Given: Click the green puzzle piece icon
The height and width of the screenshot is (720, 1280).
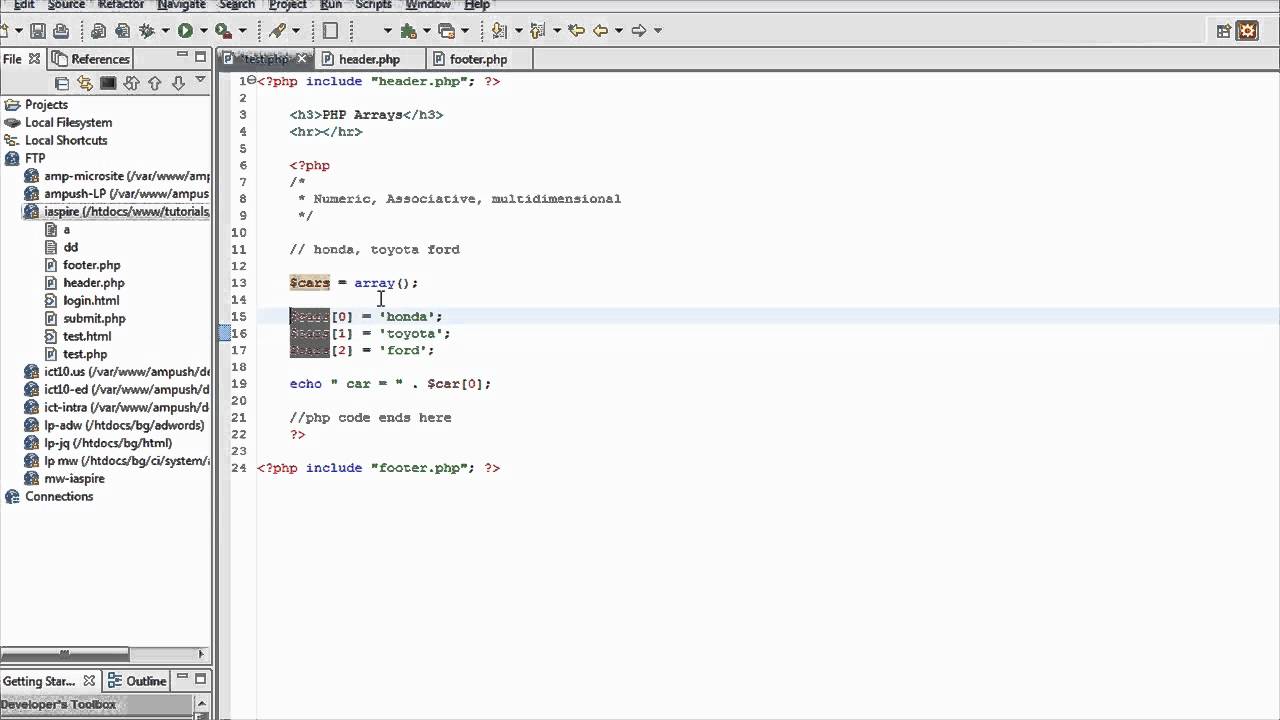Looking at the screenshot, I should (x=408, y=31).
